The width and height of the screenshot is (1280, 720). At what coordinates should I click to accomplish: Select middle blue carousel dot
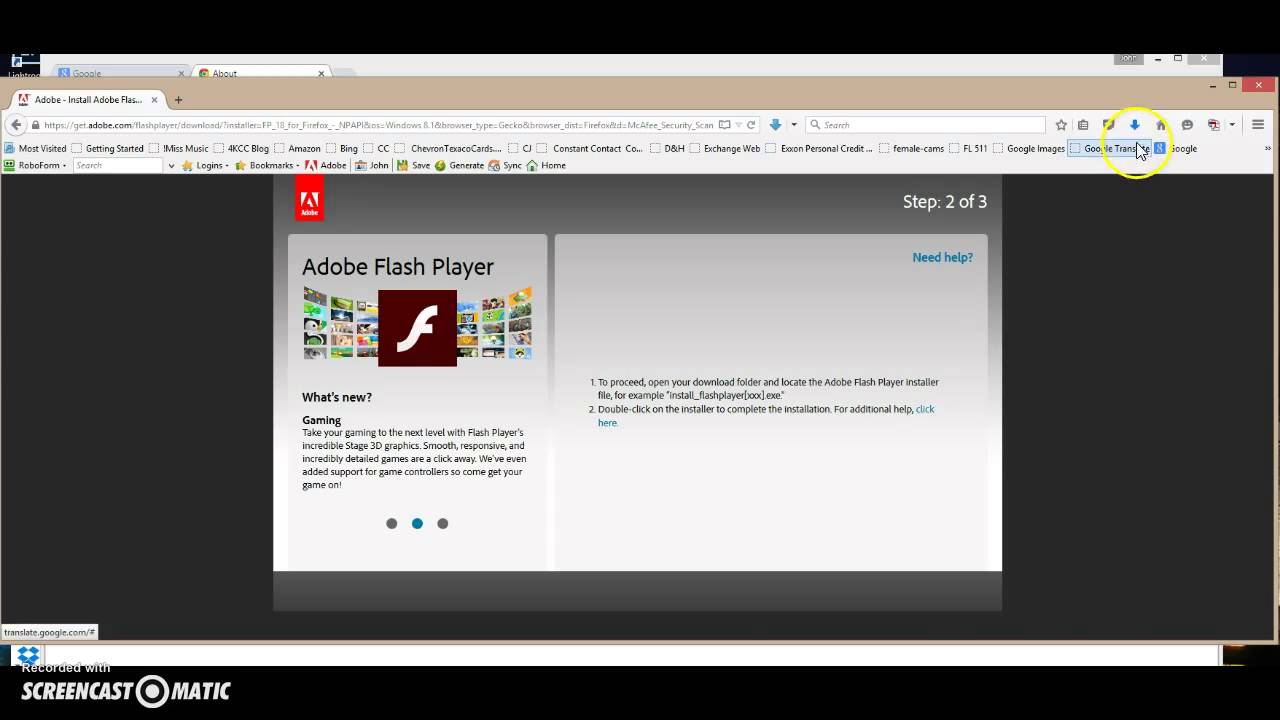click(417, 523)
